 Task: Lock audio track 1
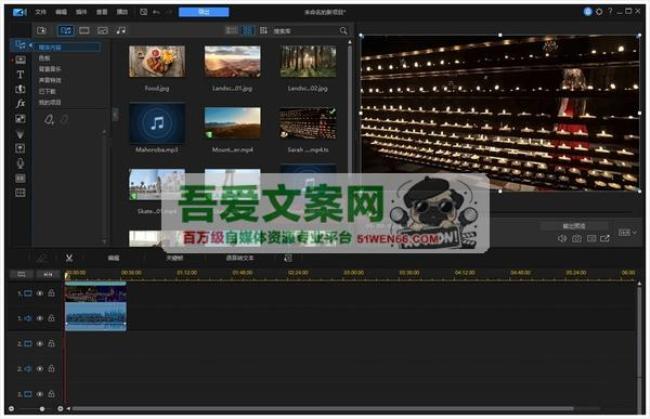pos(51,318)
